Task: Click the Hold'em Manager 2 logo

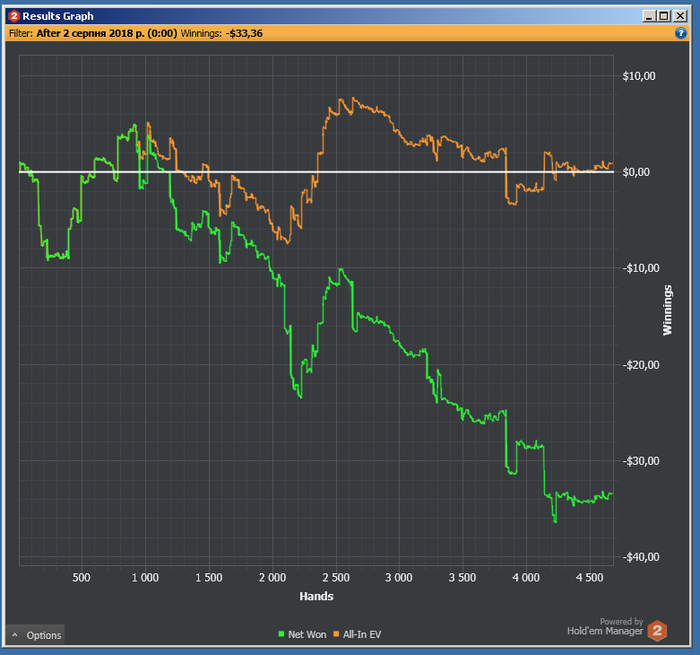Action: pyautogui.click(x=657, y=631)
